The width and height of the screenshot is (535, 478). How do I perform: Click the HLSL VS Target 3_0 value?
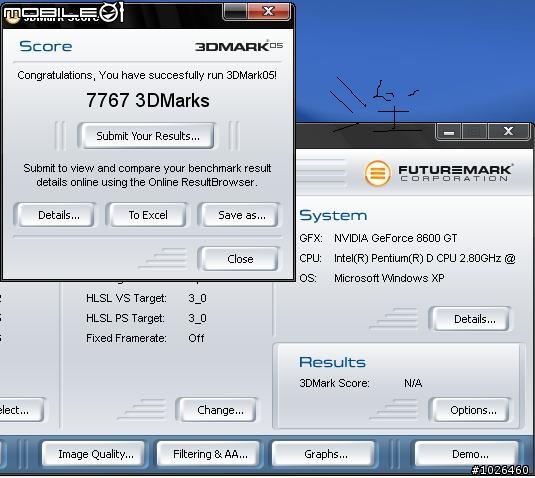pyautogui.click(x=197, y=298)
